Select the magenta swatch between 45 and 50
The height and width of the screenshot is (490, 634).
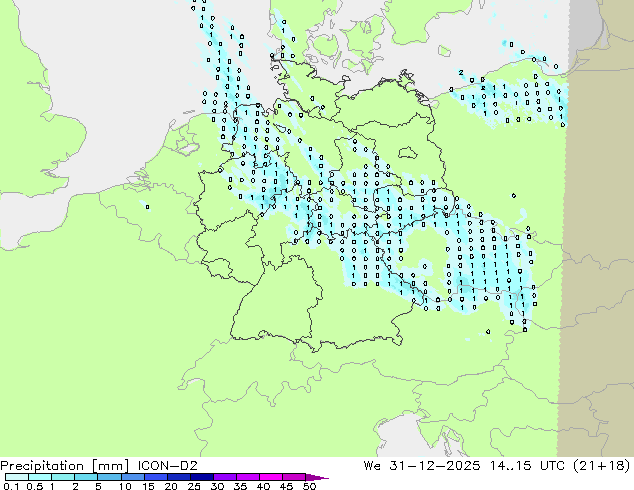294,477
